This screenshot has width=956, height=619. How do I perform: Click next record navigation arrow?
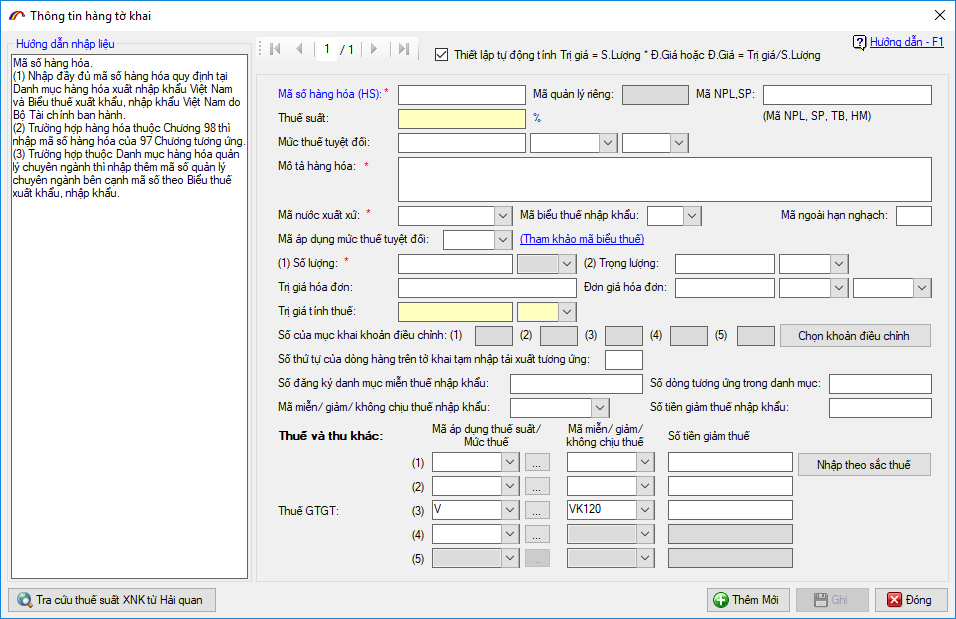[x=374, y=49]
